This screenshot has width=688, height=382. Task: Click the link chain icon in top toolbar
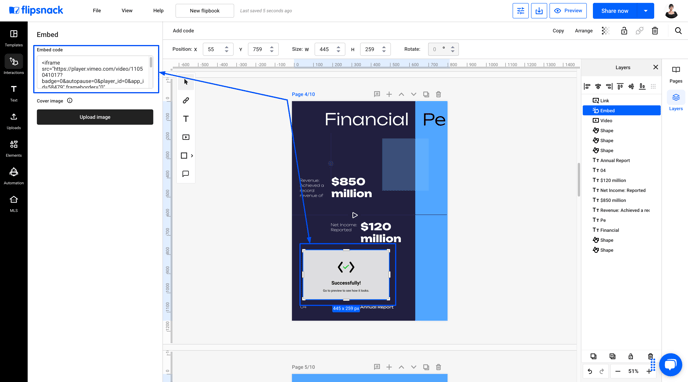[x=639, y=31]
